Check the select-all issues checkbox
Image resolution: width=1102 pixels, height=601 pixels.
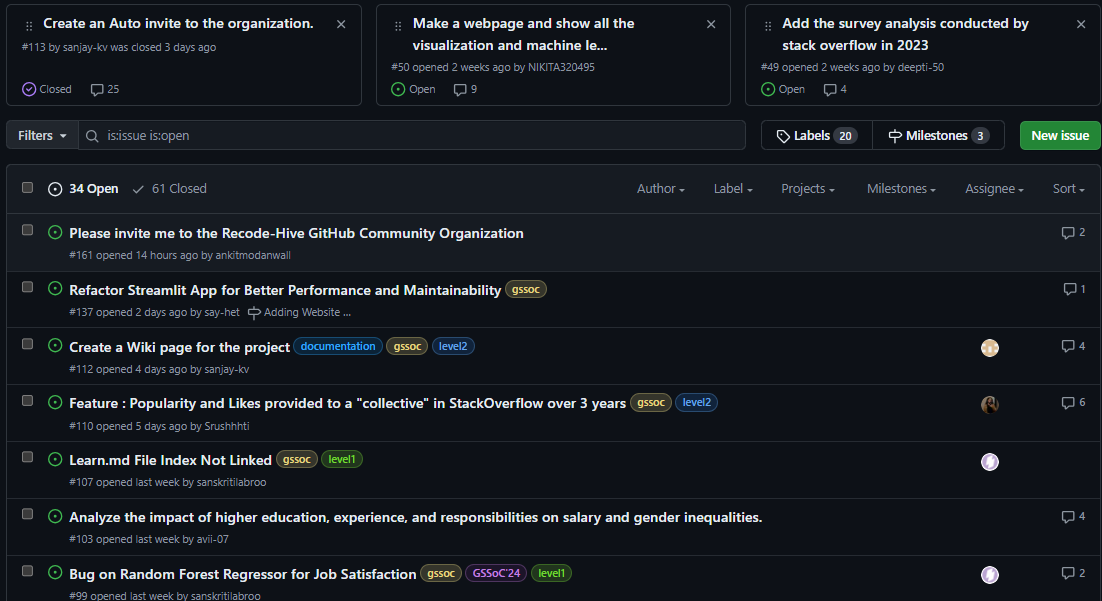pyautogui.click(x=27, y=187)
